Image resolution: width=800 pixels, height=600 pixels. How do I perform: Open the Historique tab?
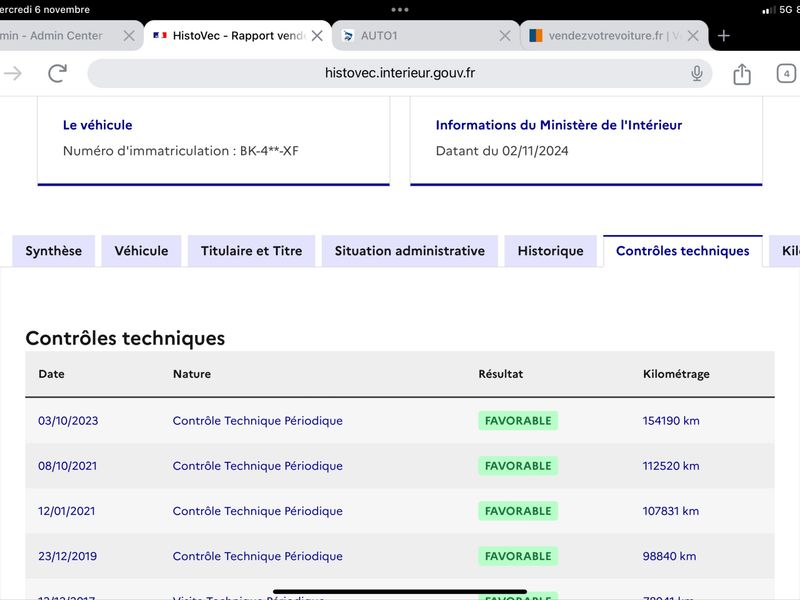(x=551, y=251)
